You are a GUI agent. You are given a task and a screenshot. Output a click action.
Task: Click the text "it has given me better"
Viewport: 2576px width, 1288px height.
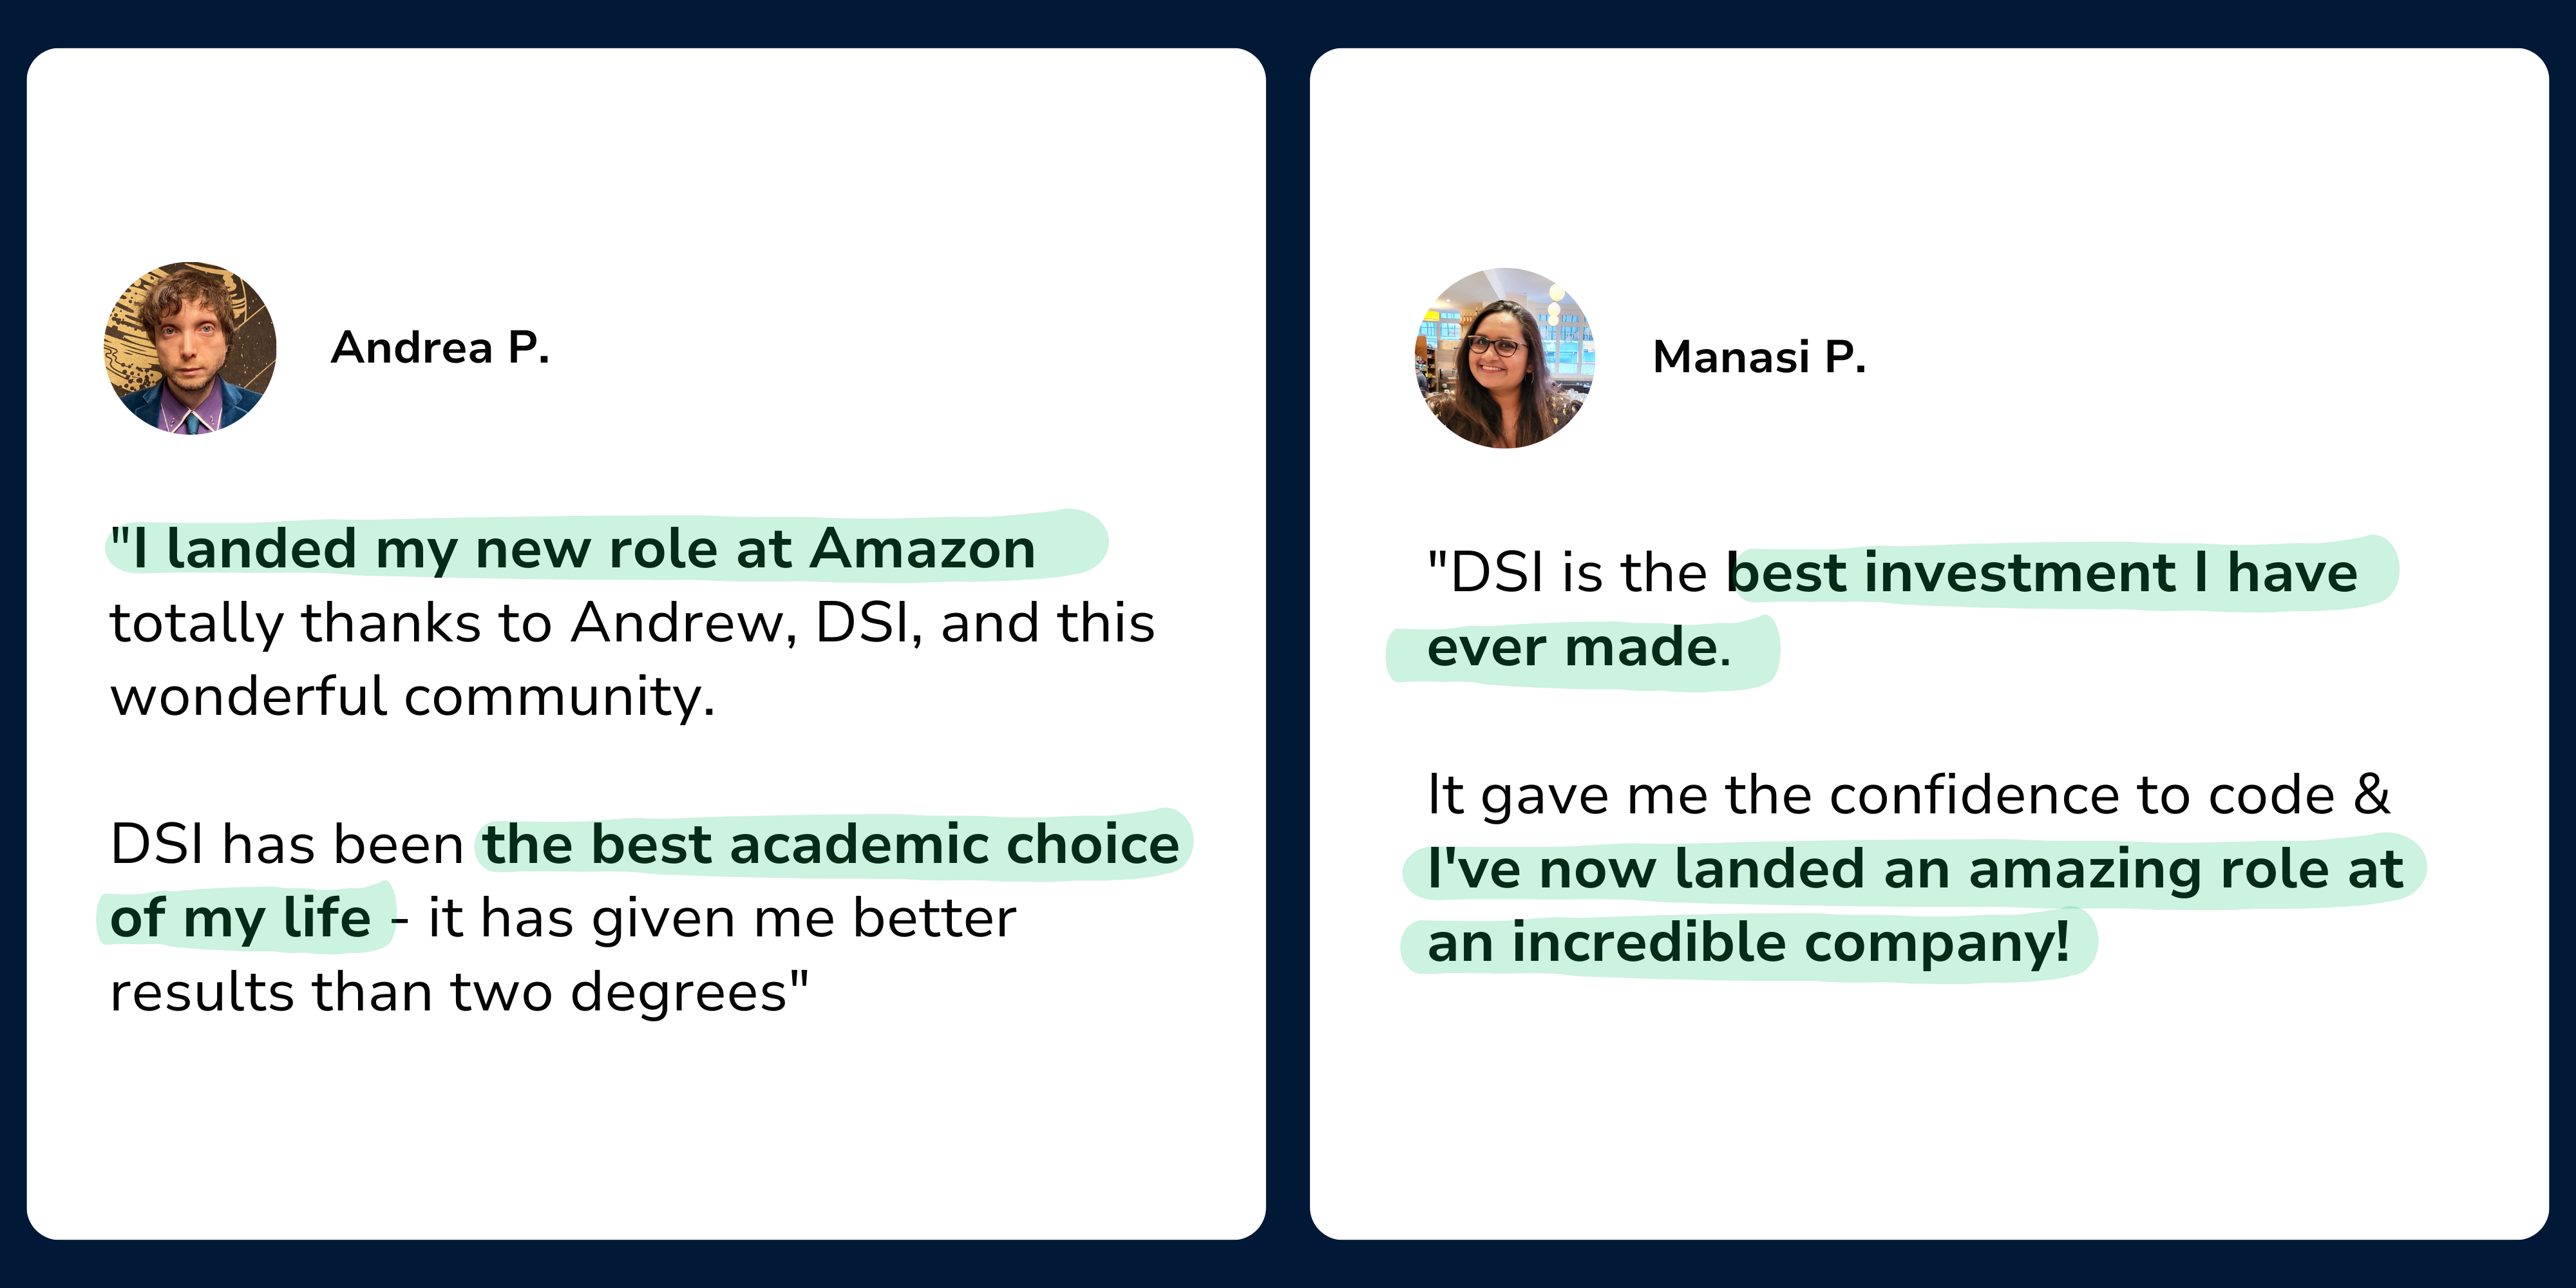coord(722,918)
